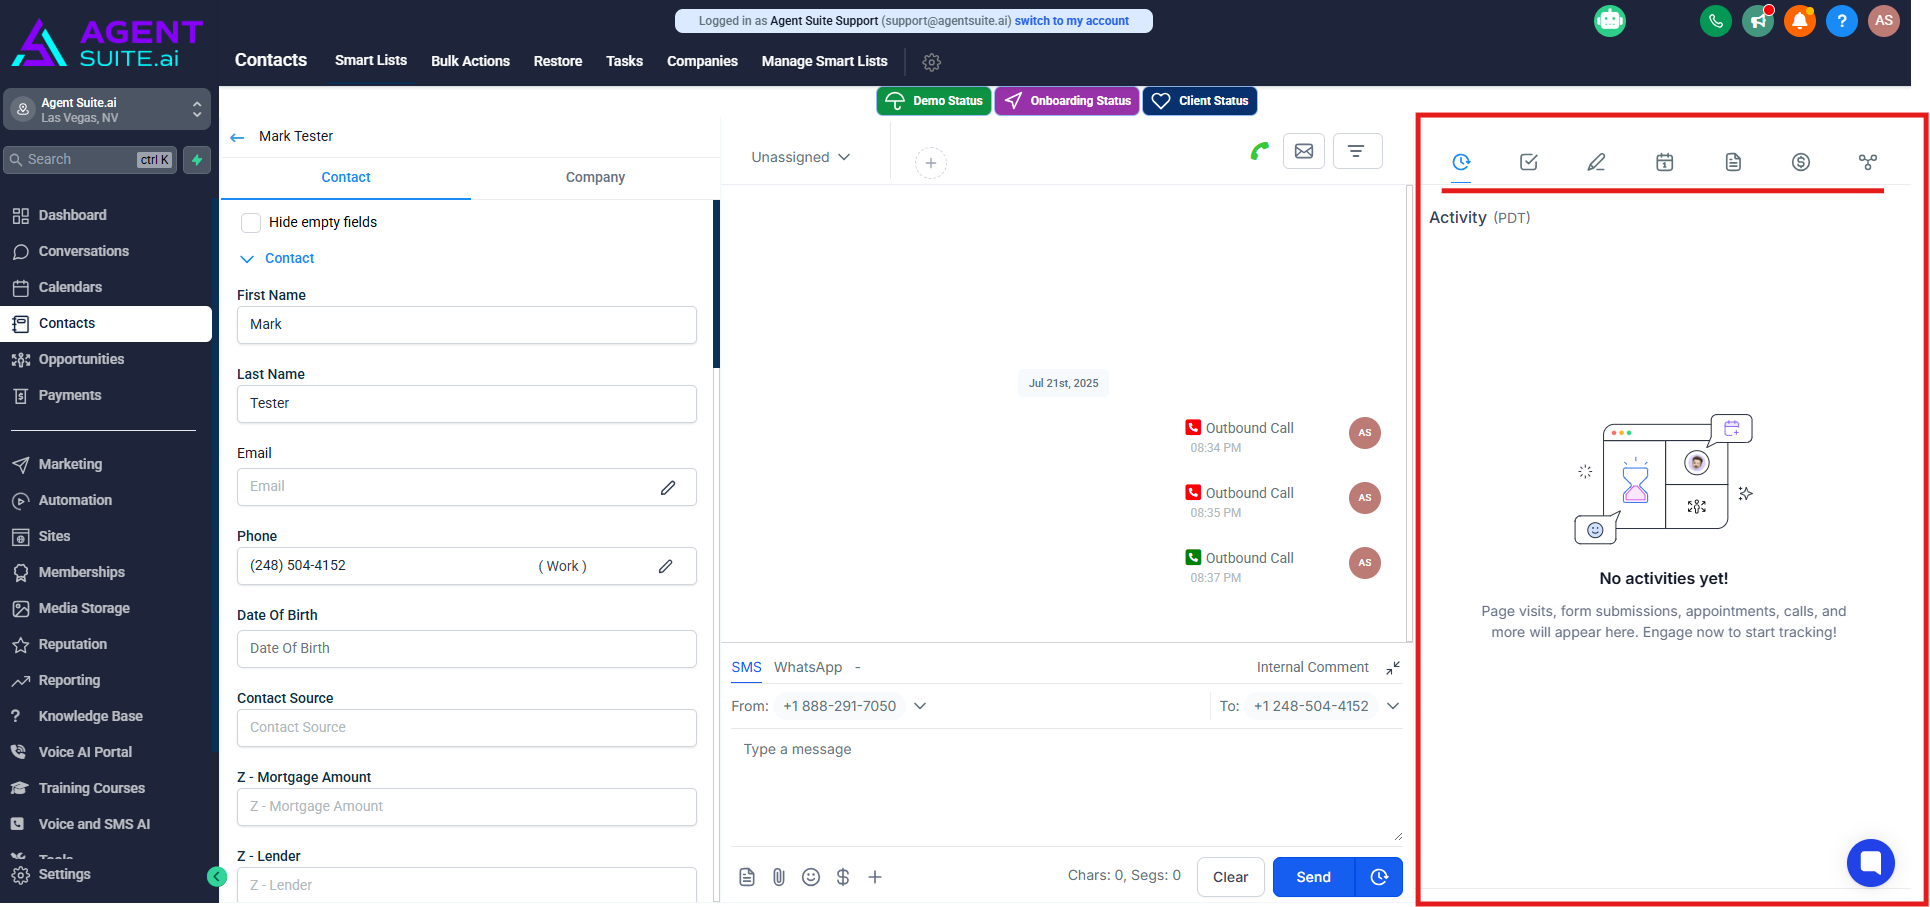The image size is (1930, 907).
Task: Click the Contact Source field
Action: point(466,728)
